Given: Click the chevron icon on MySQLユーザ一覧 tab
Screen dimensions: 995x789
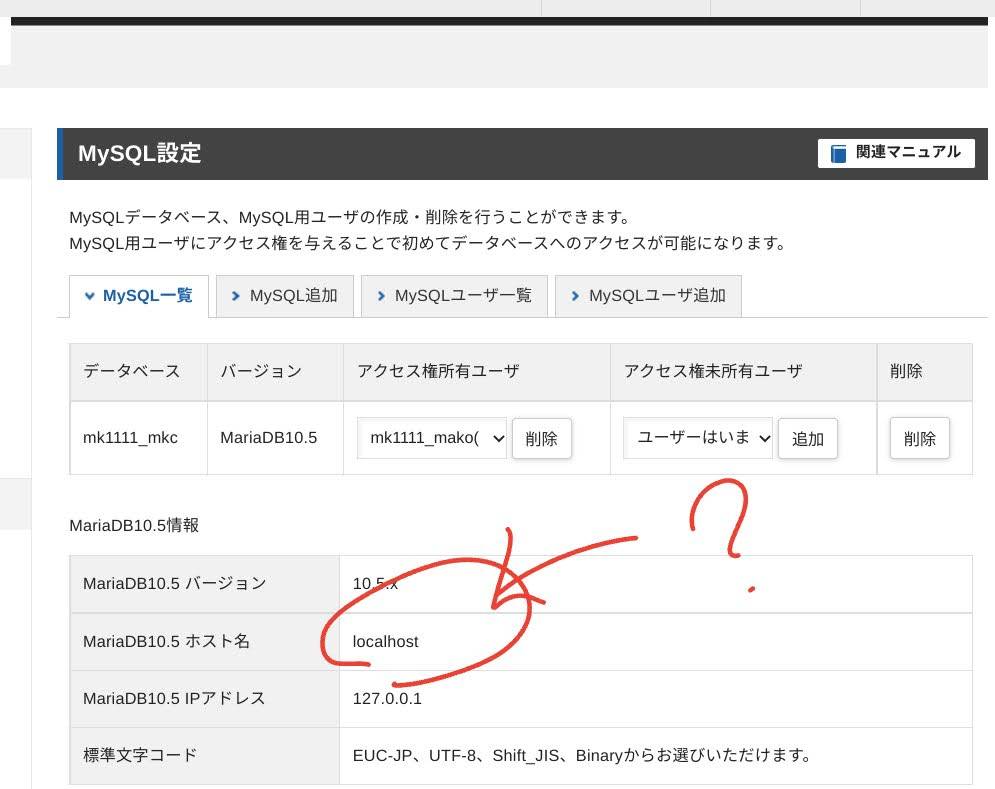Looking at the screenshot, I should (x=381, y=296).
